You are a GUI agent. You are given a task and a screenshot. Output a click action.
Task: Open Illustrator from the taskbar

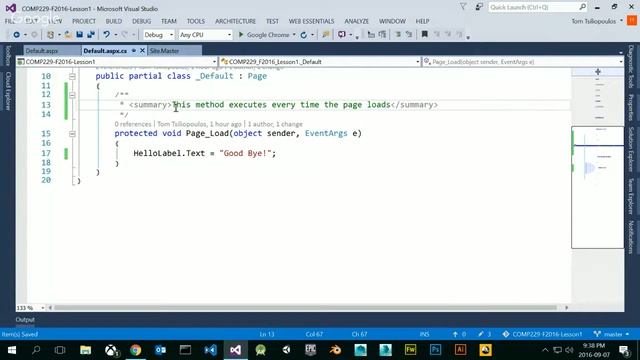coord(460,350)
